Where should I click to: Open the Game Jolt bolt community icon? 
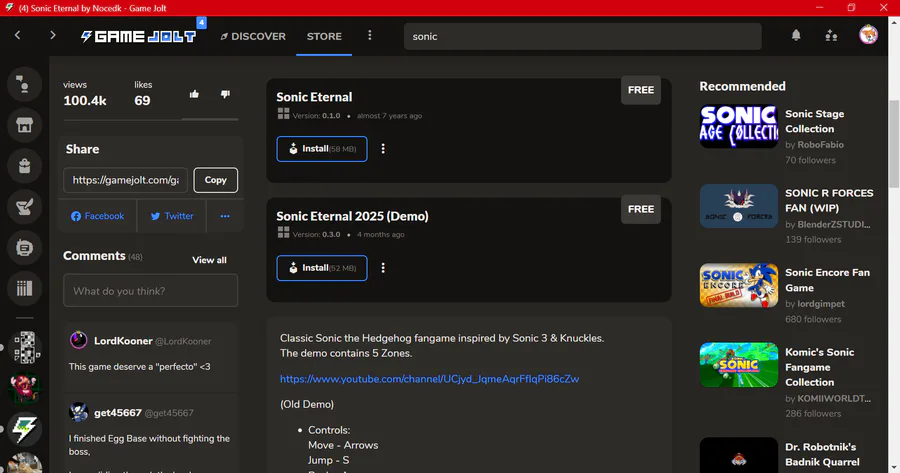click(26, 429)
